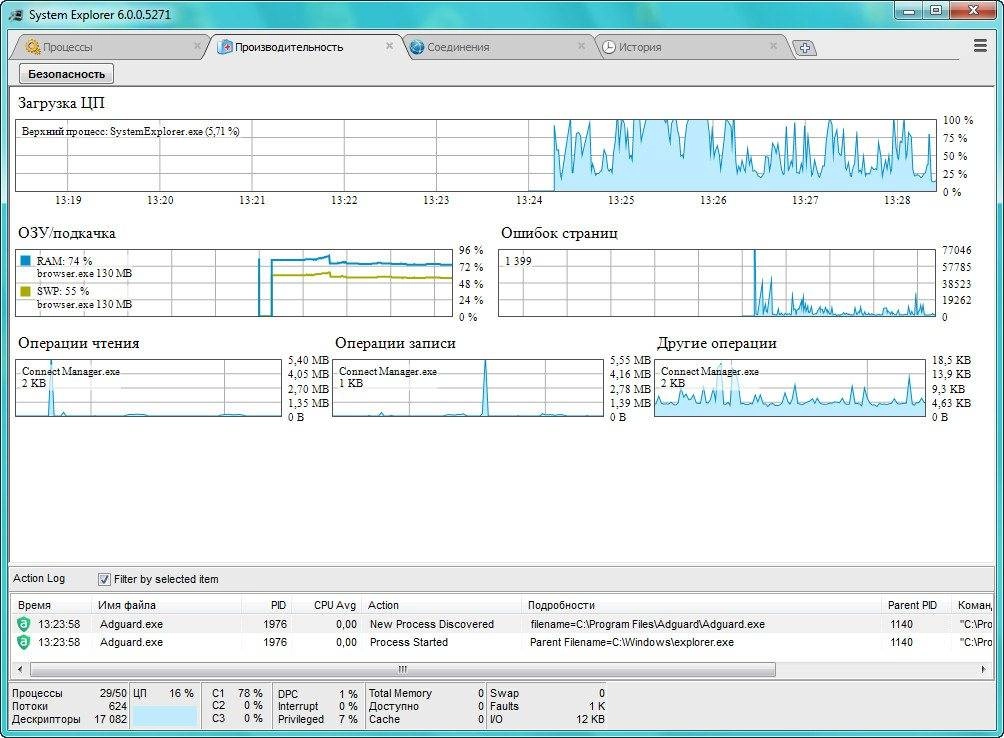The image size is (1004, 738).
Task: Click the Дескрипторы 17 082 status entry
Action: coord(69,719)
